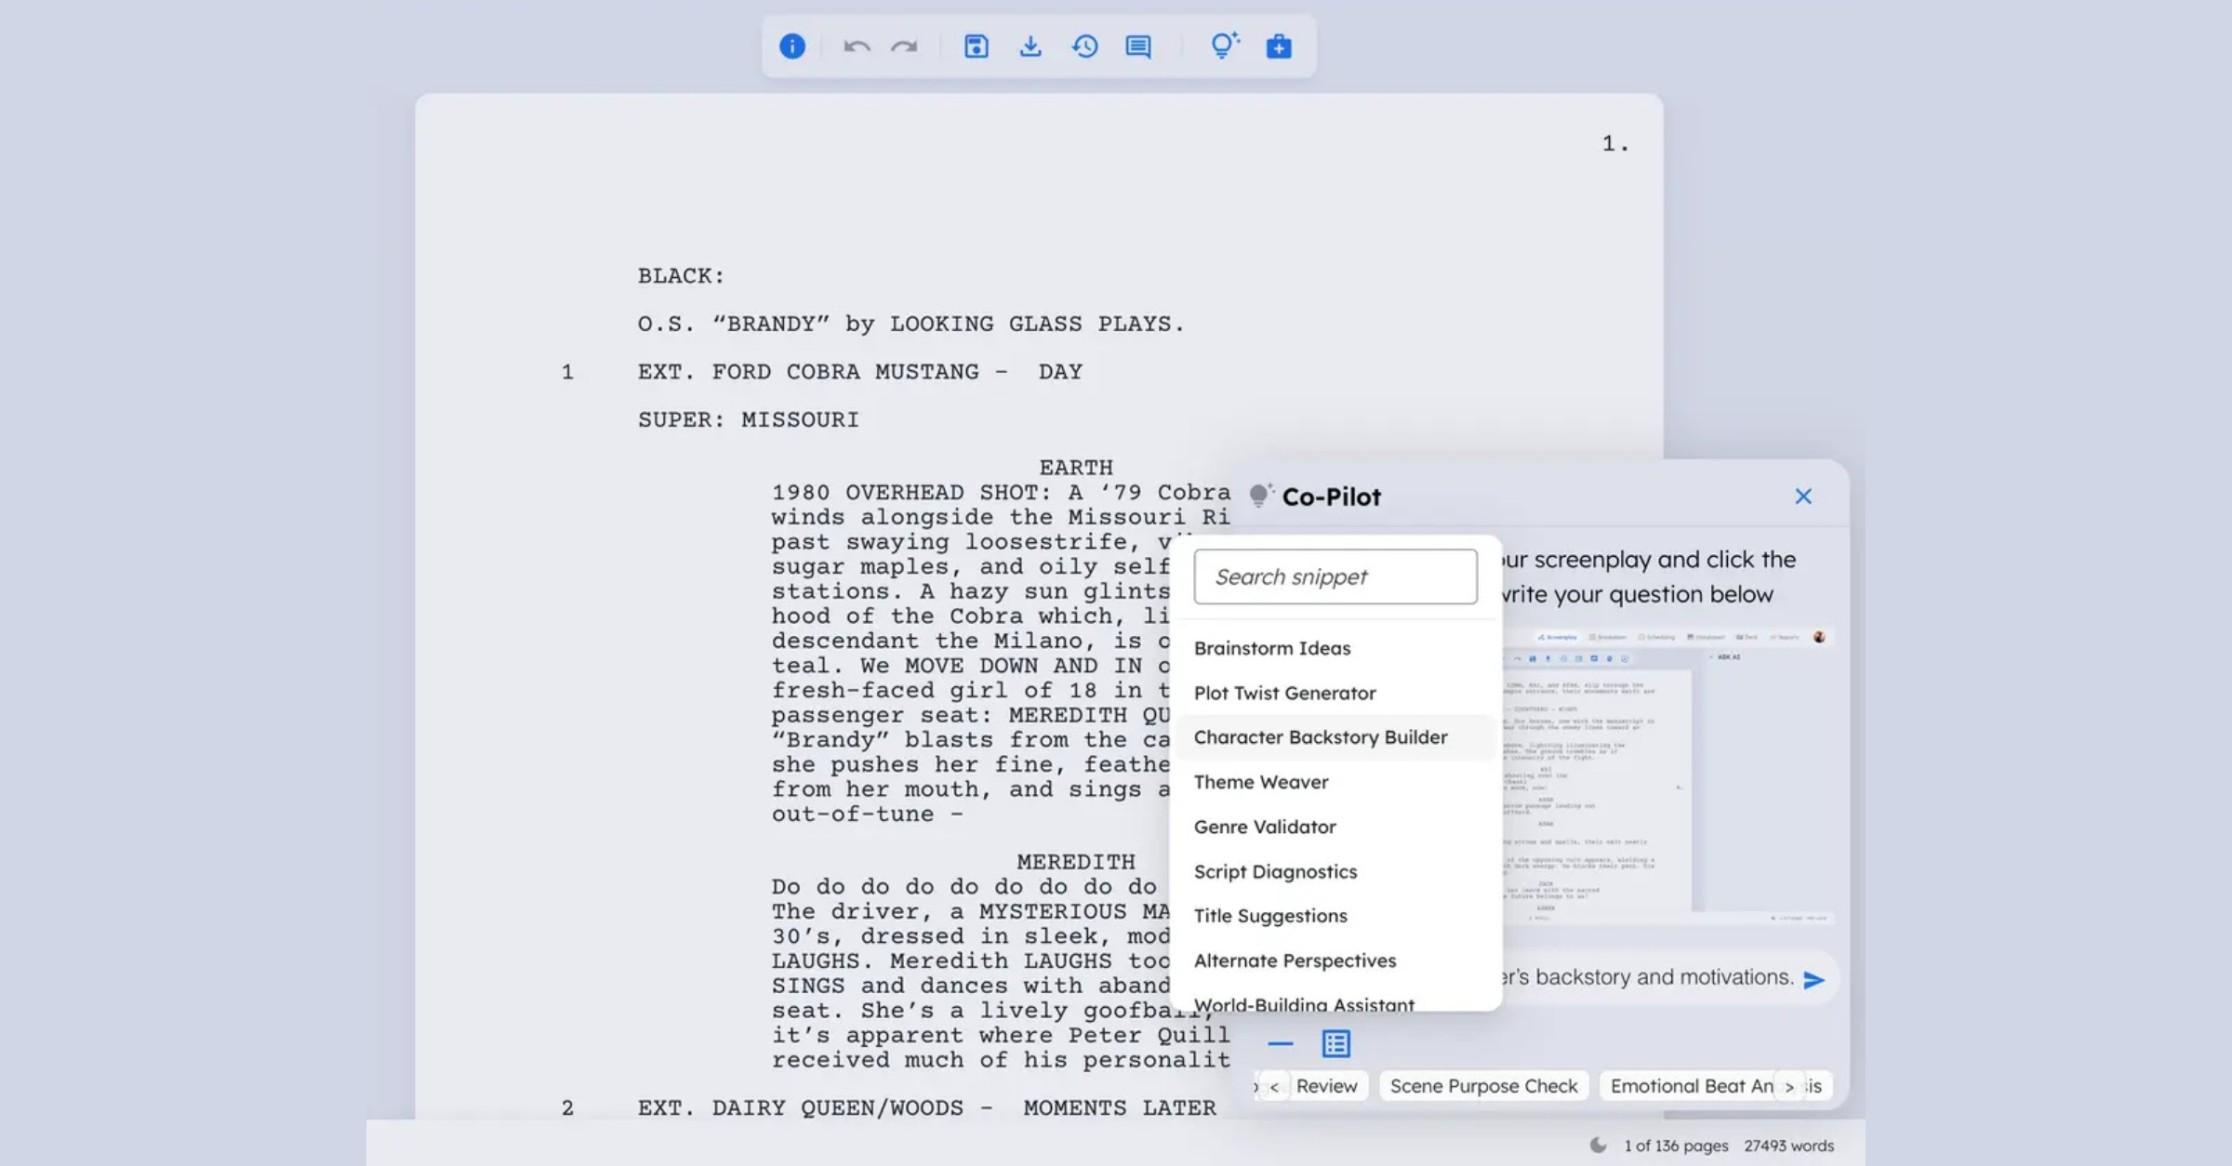Open the add-ons briefcase tool
Viewport: 2232px width, 1166px height.
(x=1280, y=46)
